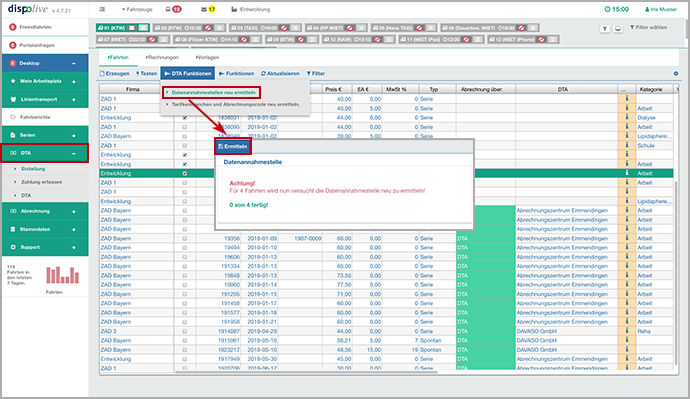Check checkbox in Entwicklung row 1917949
Image resolution: width=690 pixels, height=399 pixels.
(184, 359)
